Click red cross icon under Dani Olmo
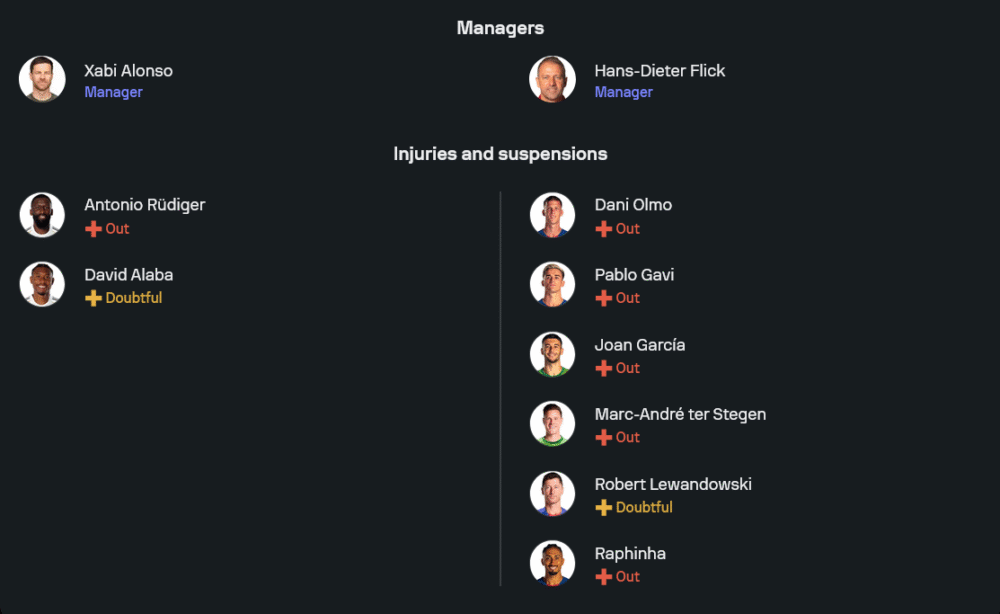1000x614 pixels. [x=603, y=229]
